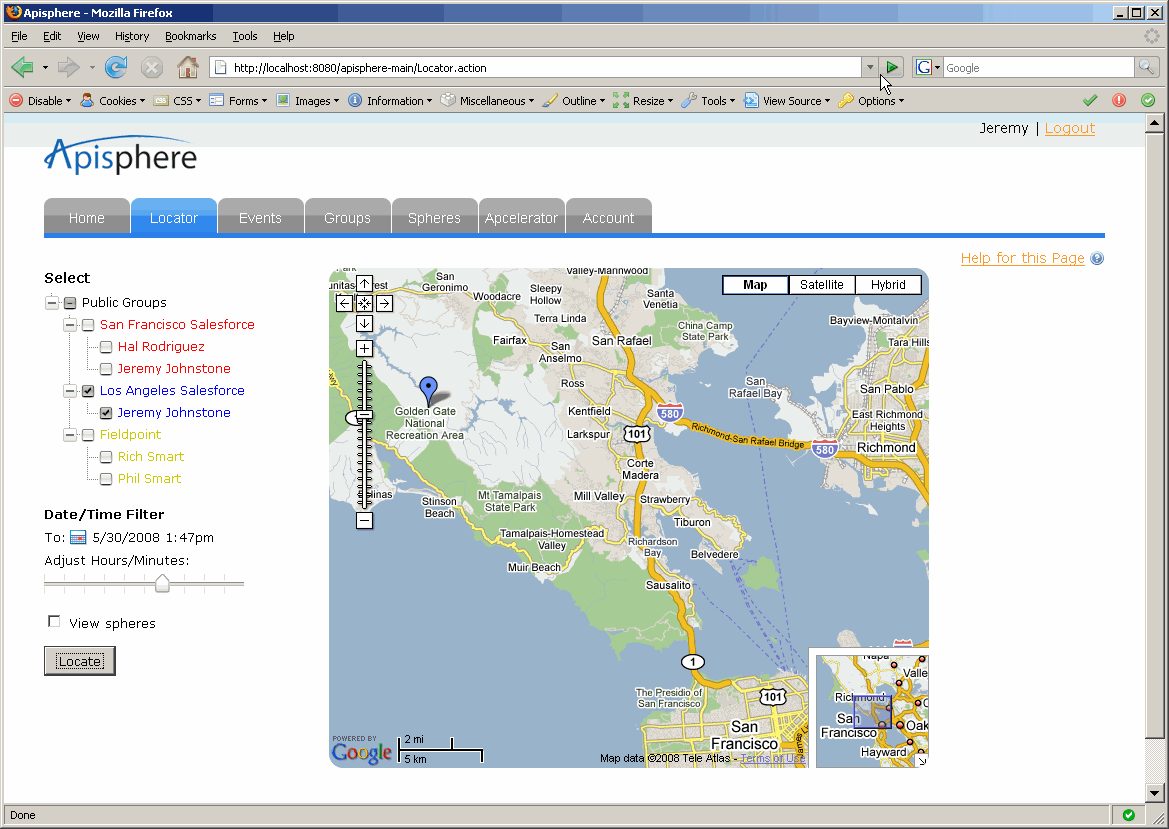
Task: Open the address bar history dropdown arrow
Action: pos(869,68)
